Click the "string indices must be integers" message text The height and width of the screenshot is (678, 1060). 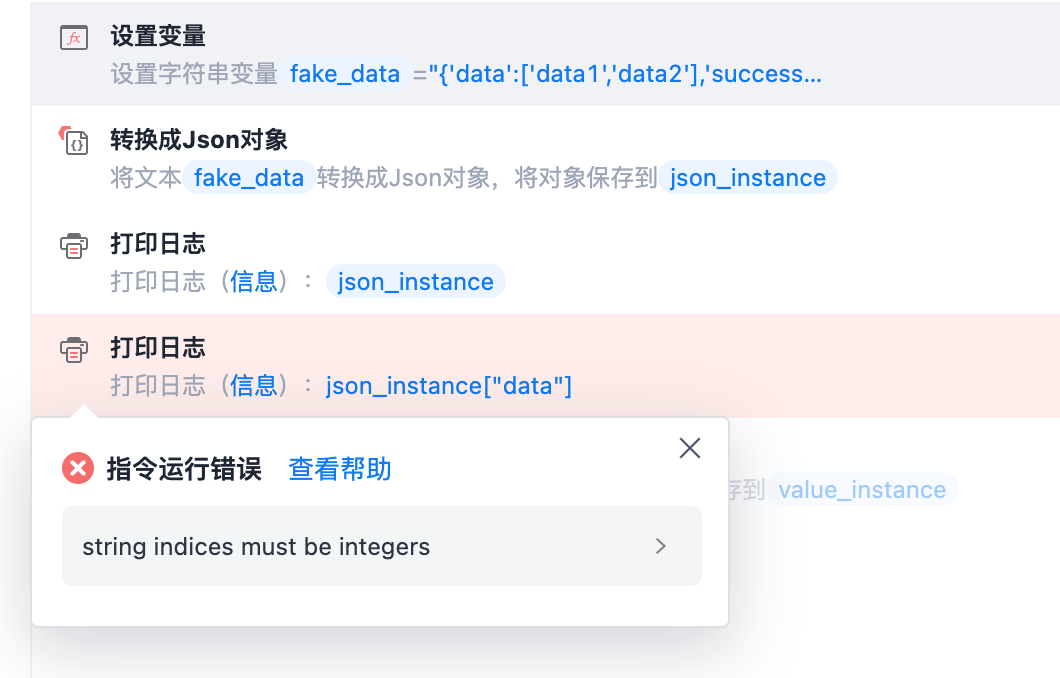point(256,547)
